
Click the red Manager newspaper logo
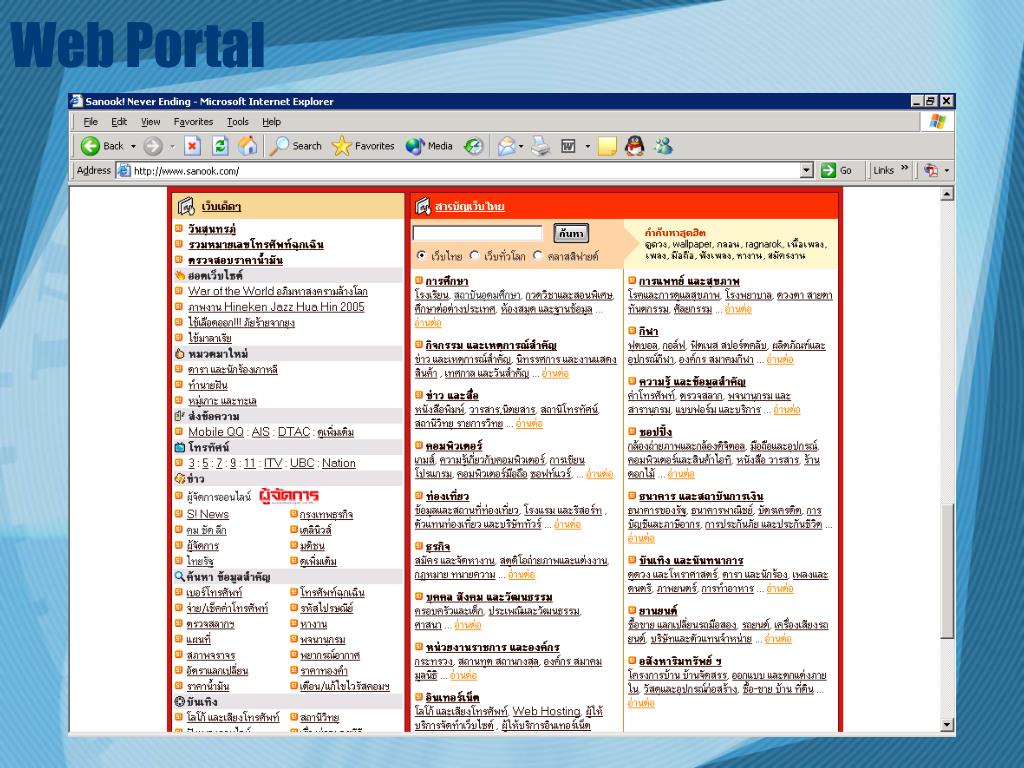(288, 496)
